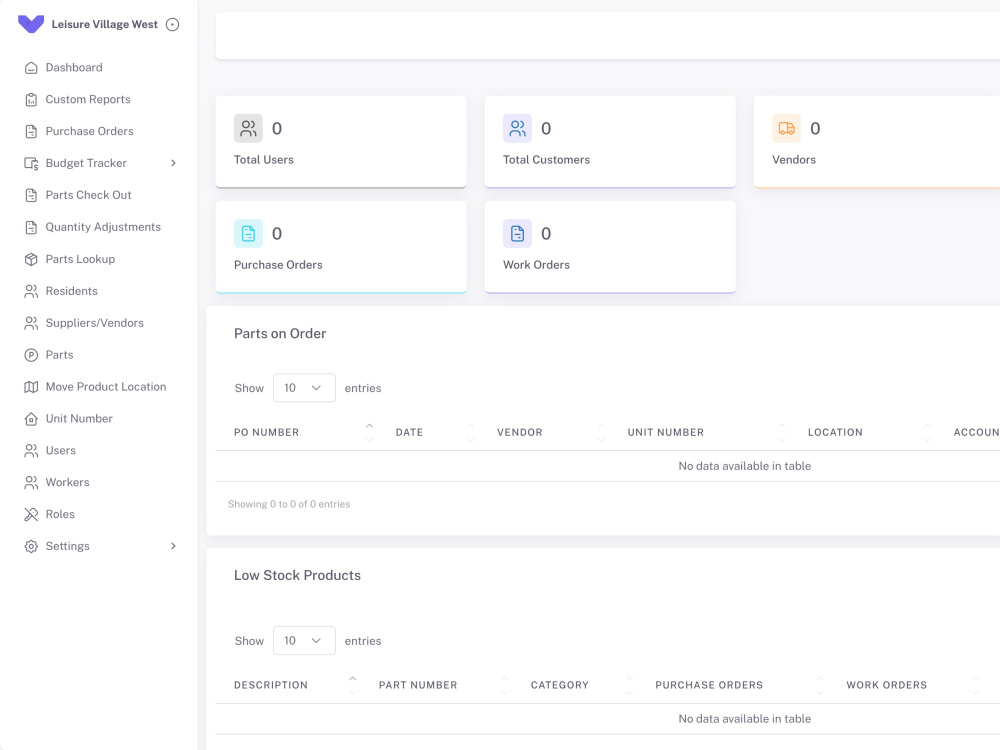The height and width of the screenshot is (750, 1000).
Task: Sort by Part Number column arrows
Action: pyautogui.click(x=504, y=685)
